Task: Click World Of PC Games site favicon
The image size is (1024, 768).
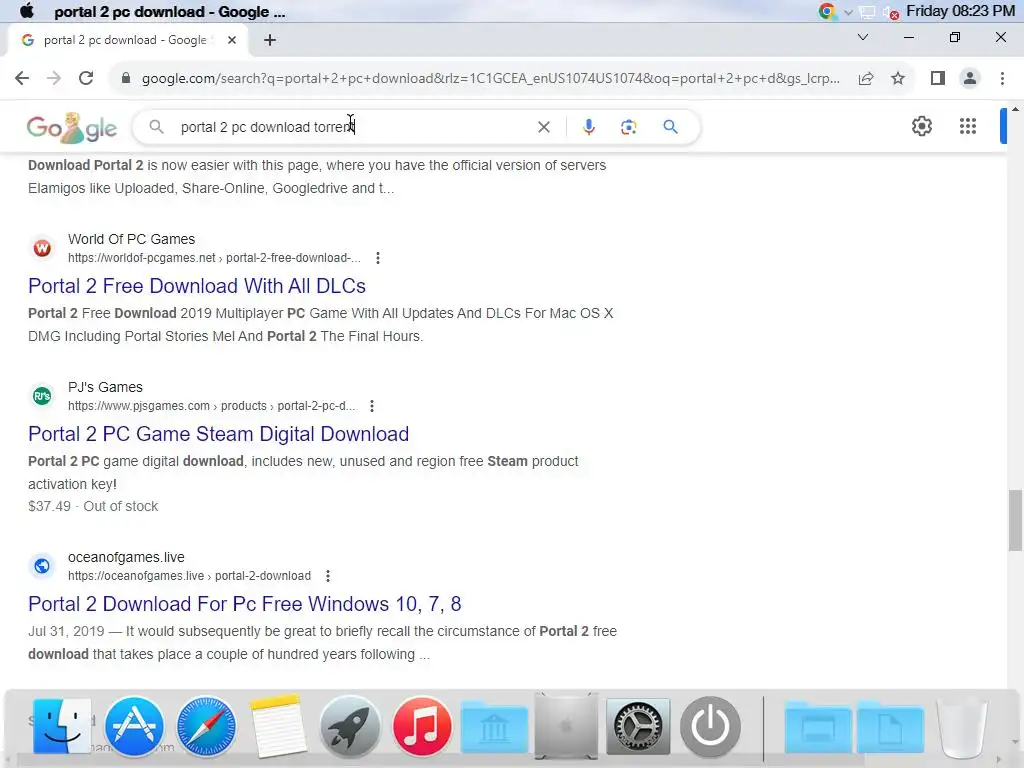Action: click(42, 248)
